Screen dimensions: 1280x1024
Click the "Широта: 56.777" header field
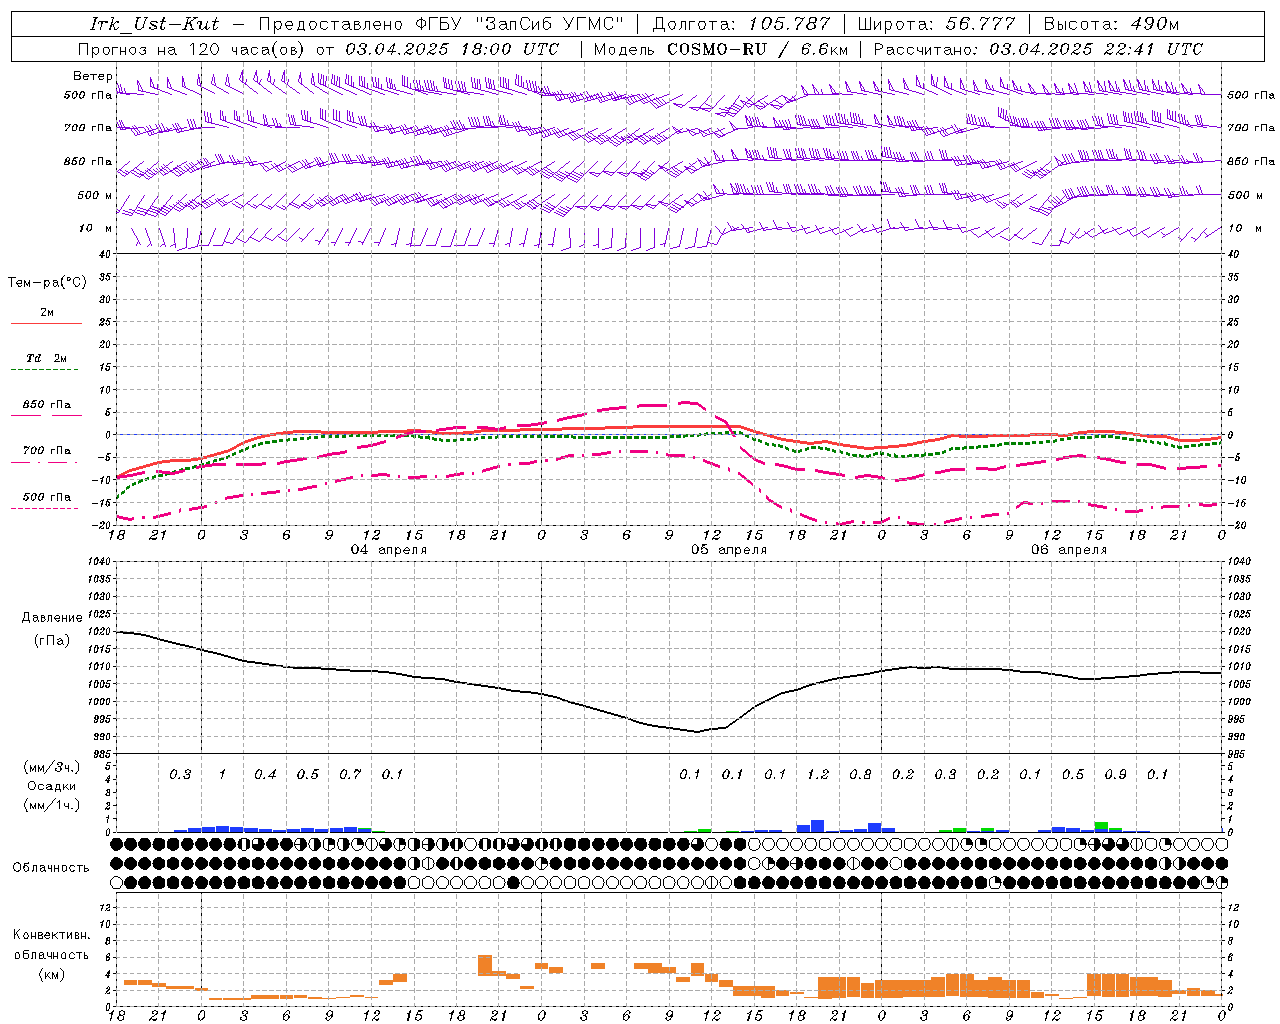tap(936, 24)
